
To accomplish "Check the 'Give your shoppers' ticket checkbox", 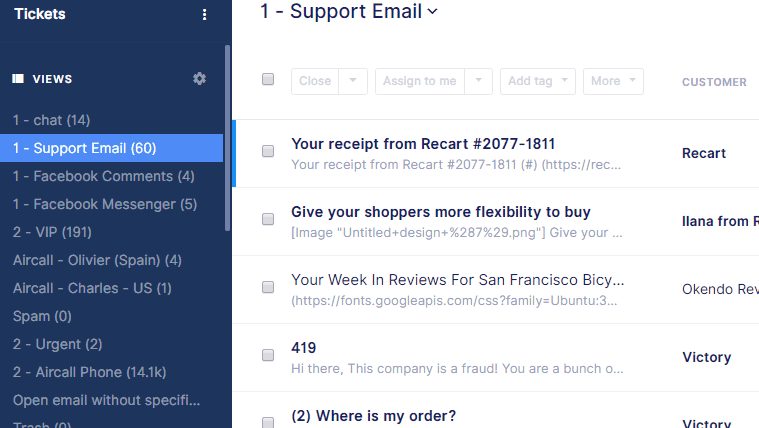I will (268, 219).
